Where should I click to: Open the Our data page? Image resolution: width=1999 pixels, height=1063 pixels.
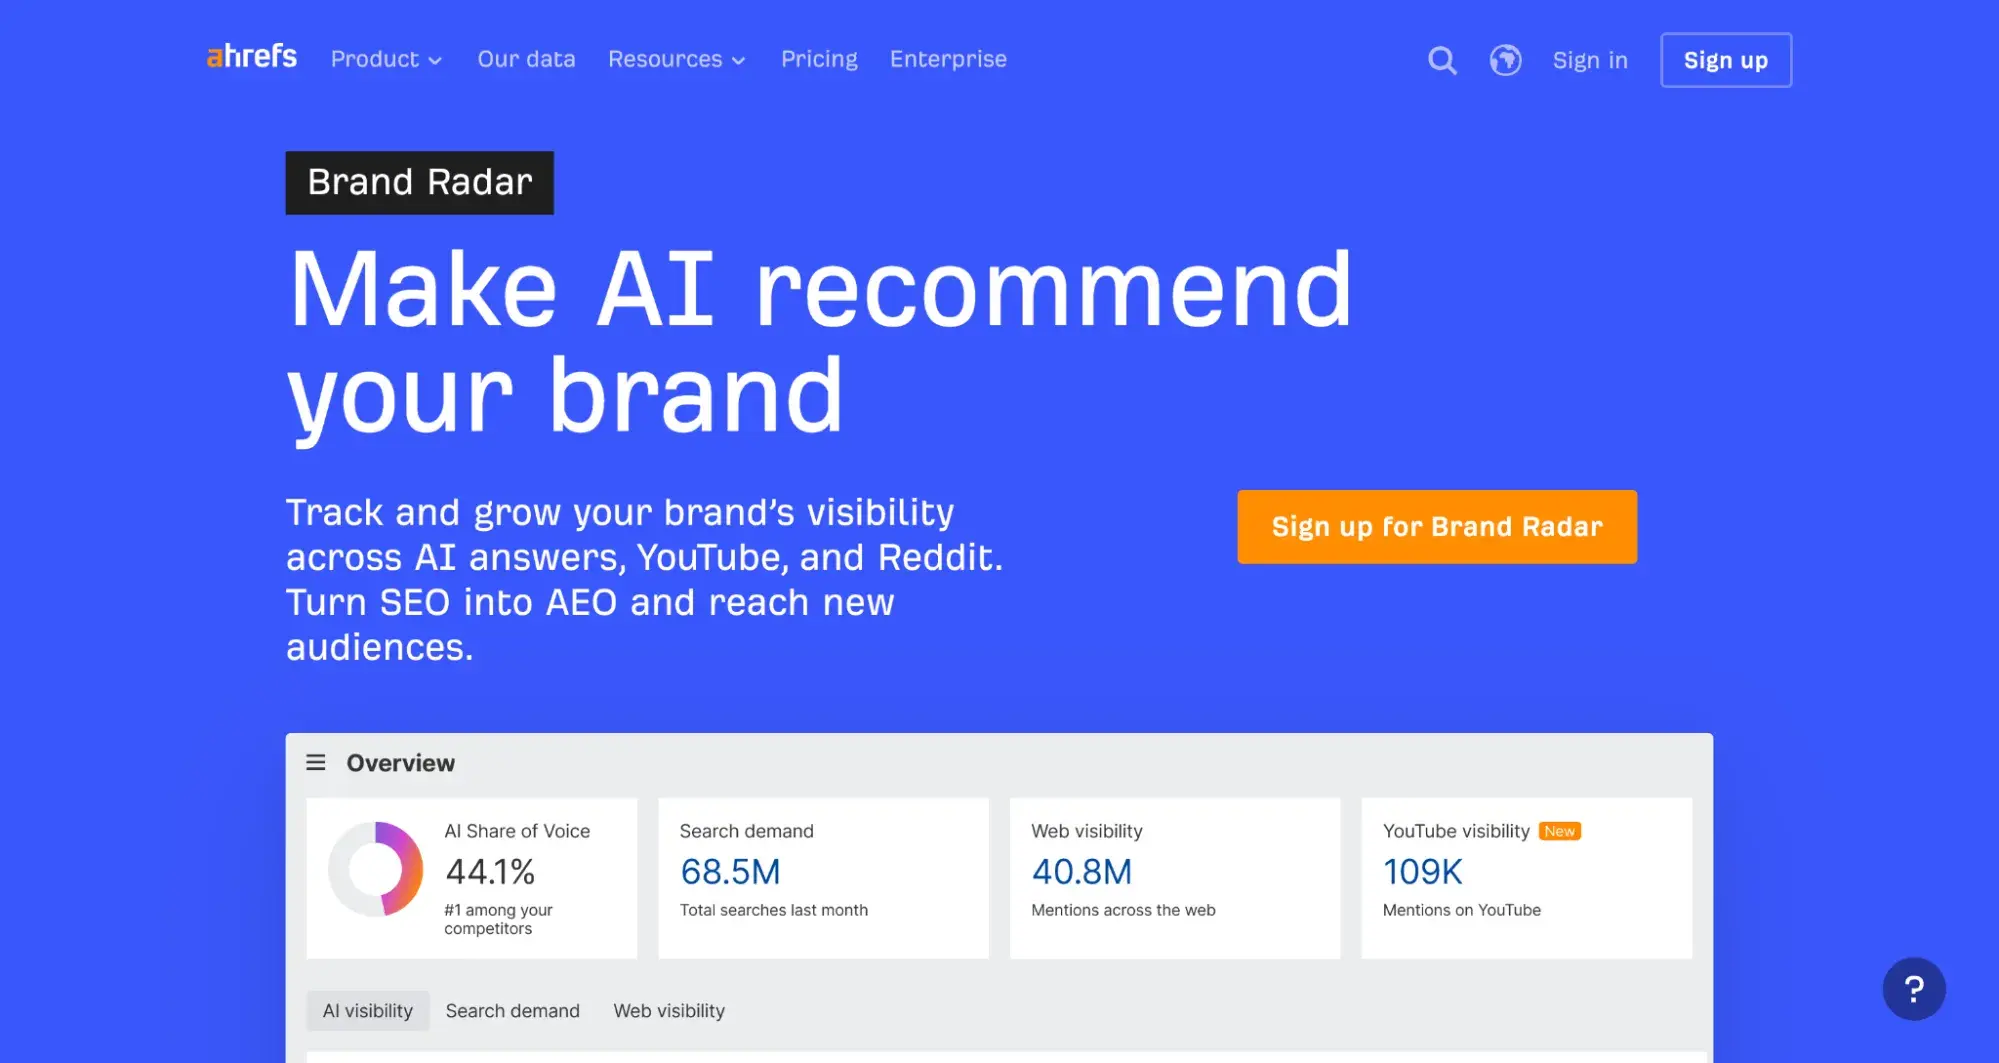pos(526,59)
